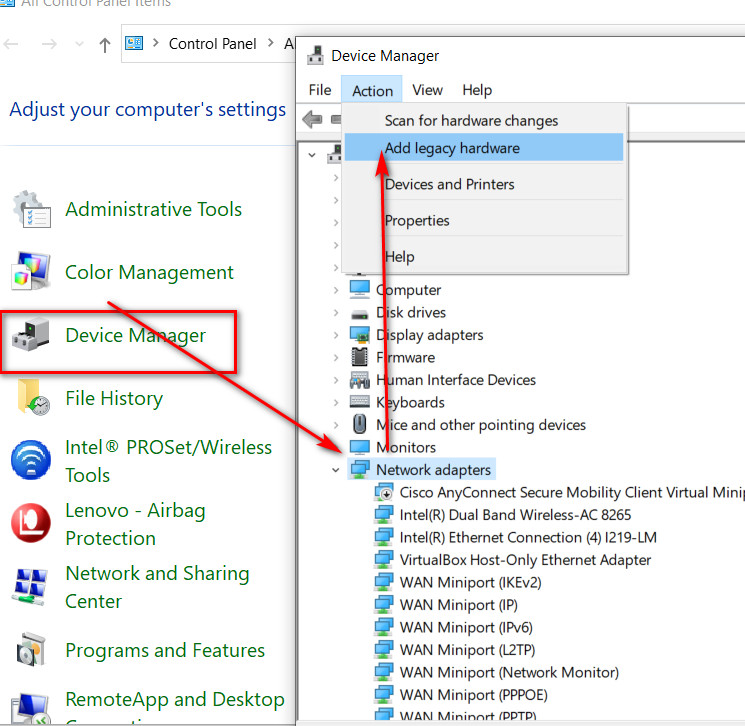
Task: Open Intel PROSet/Wireless Tools link
Action: pos(168,461)
